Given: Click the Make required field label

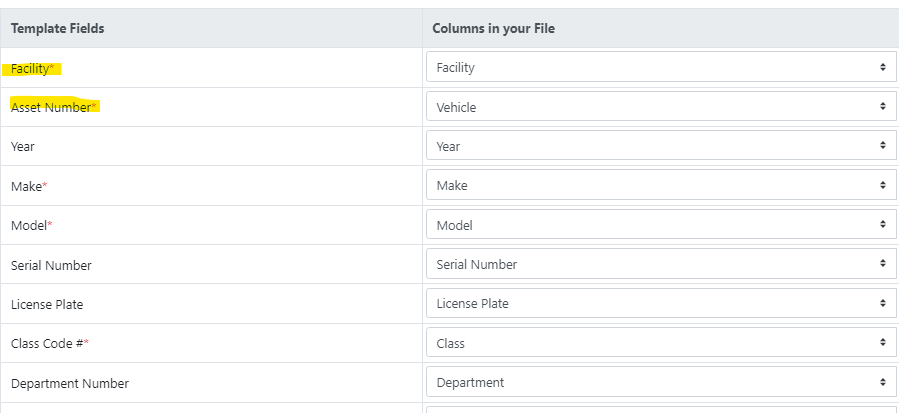Looking at the screenshot, I should coord(29,186).
